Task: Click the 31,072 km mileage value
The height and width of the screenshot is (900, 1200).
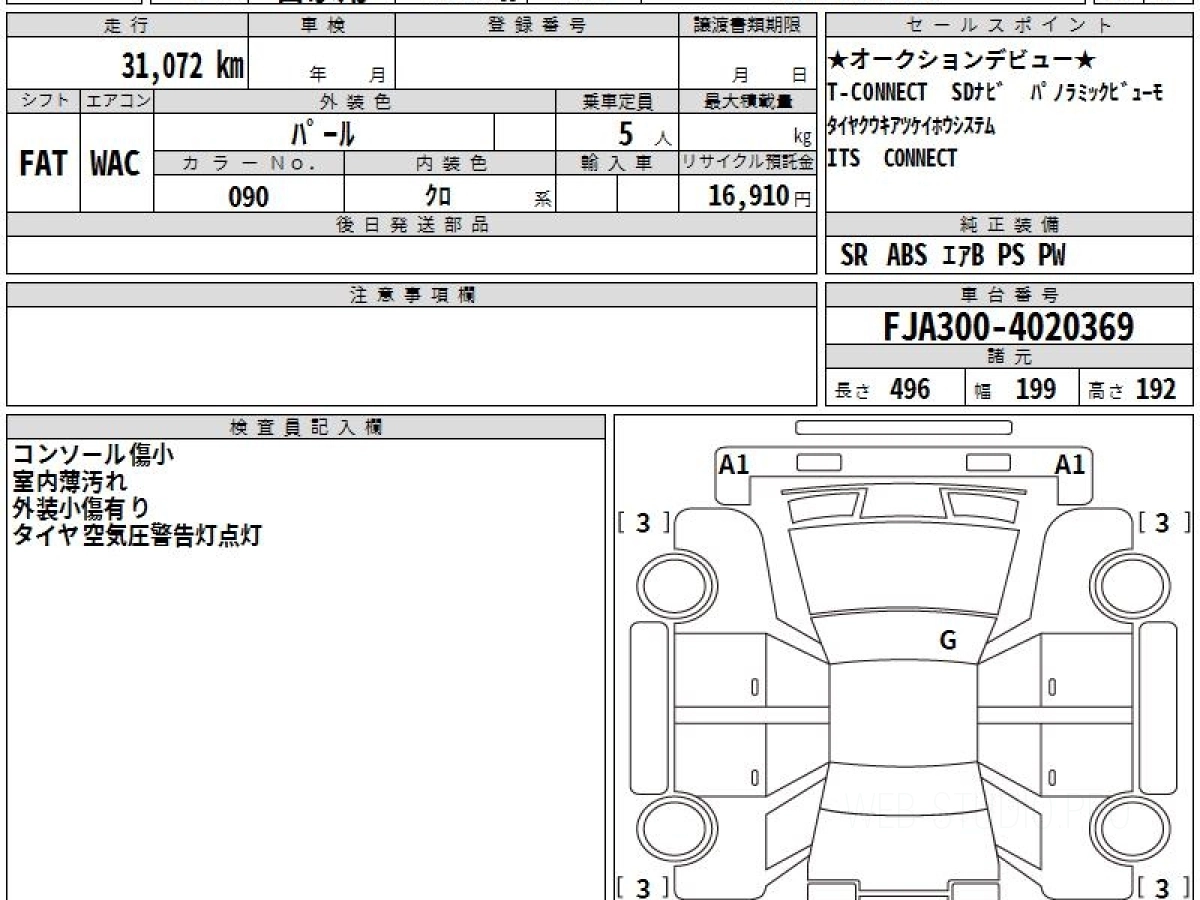Action: tap(183, 66)
